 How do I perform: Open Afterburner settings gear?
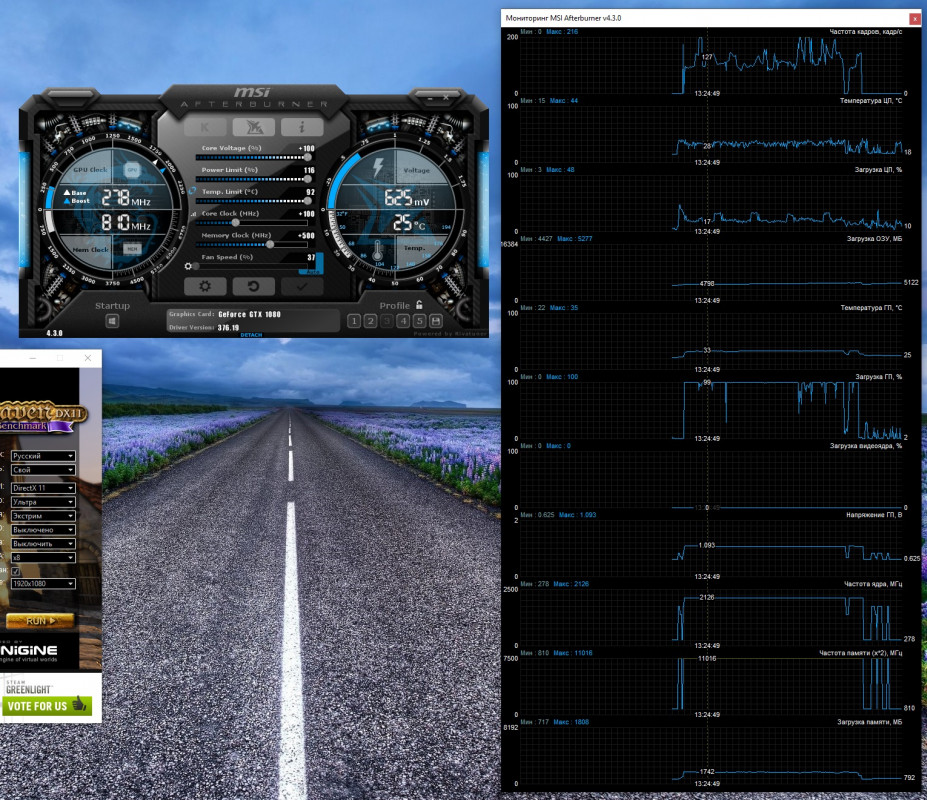205,286
